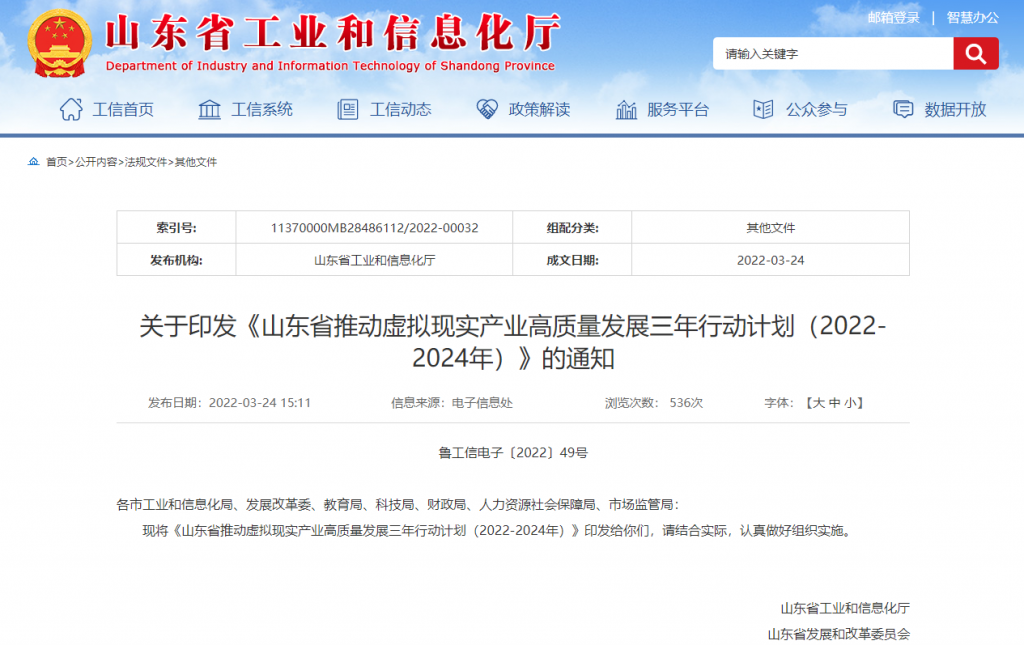
Task: Open the 数据开放 navigation menu
Action: [x=955, y=110]
